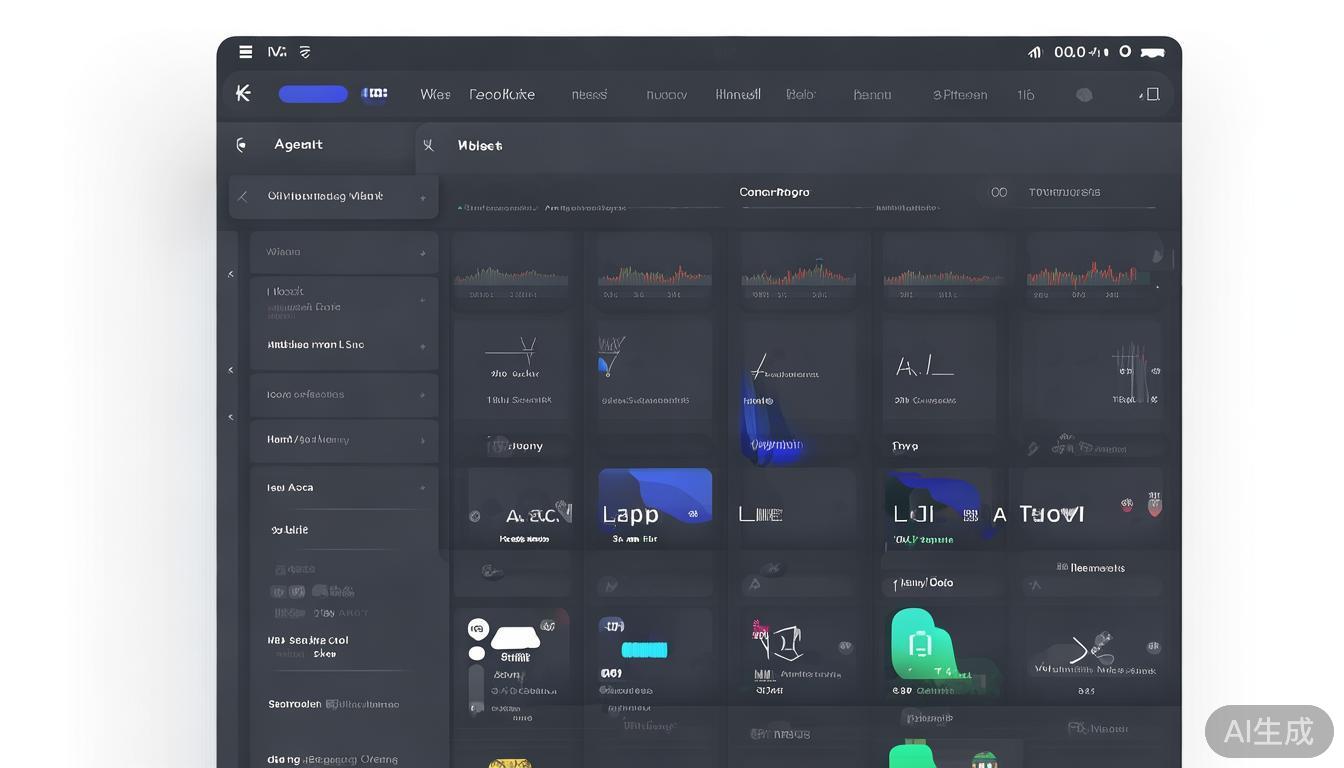The image size is (1344, 768).
Task: Click the Conarhogro header label
Action: pyautogui.click(x=774, y=192)
